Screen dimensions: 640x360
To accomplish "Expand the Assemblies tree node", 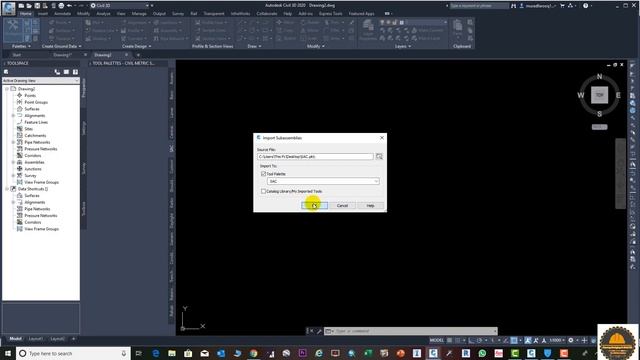I will coord(13,162).
